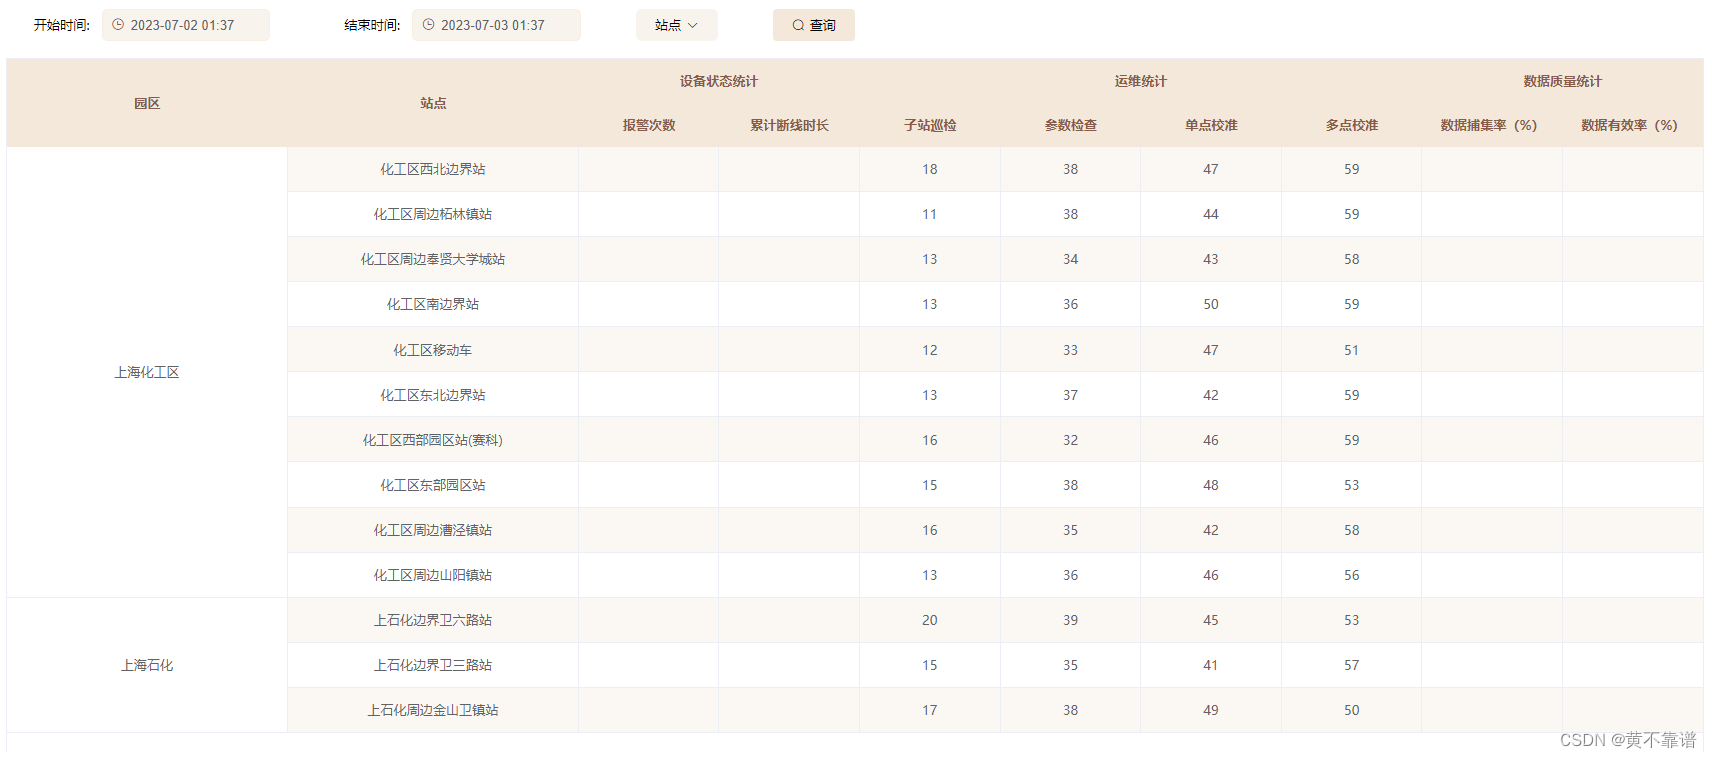Click the 数据质量统计 group header
1712x758 pixels.
click(x=1563, y=81)
